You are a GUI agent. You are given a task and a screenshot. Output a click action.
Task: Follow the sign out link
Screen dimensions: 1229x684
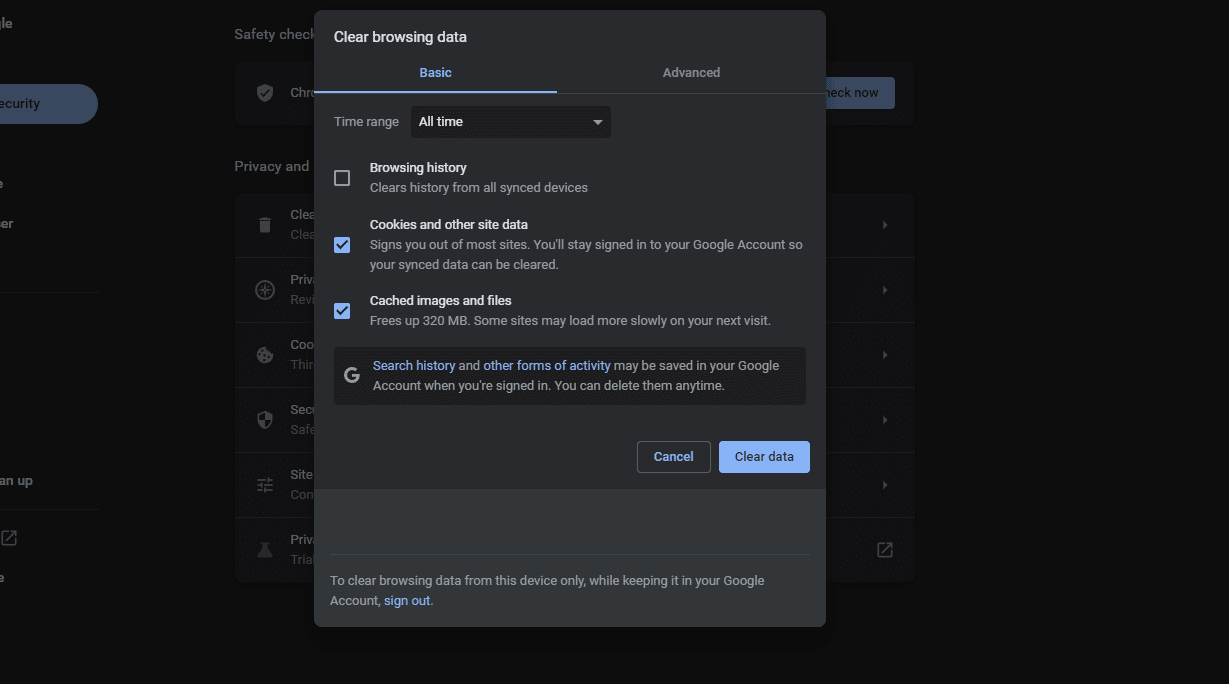tap(407, 601)
